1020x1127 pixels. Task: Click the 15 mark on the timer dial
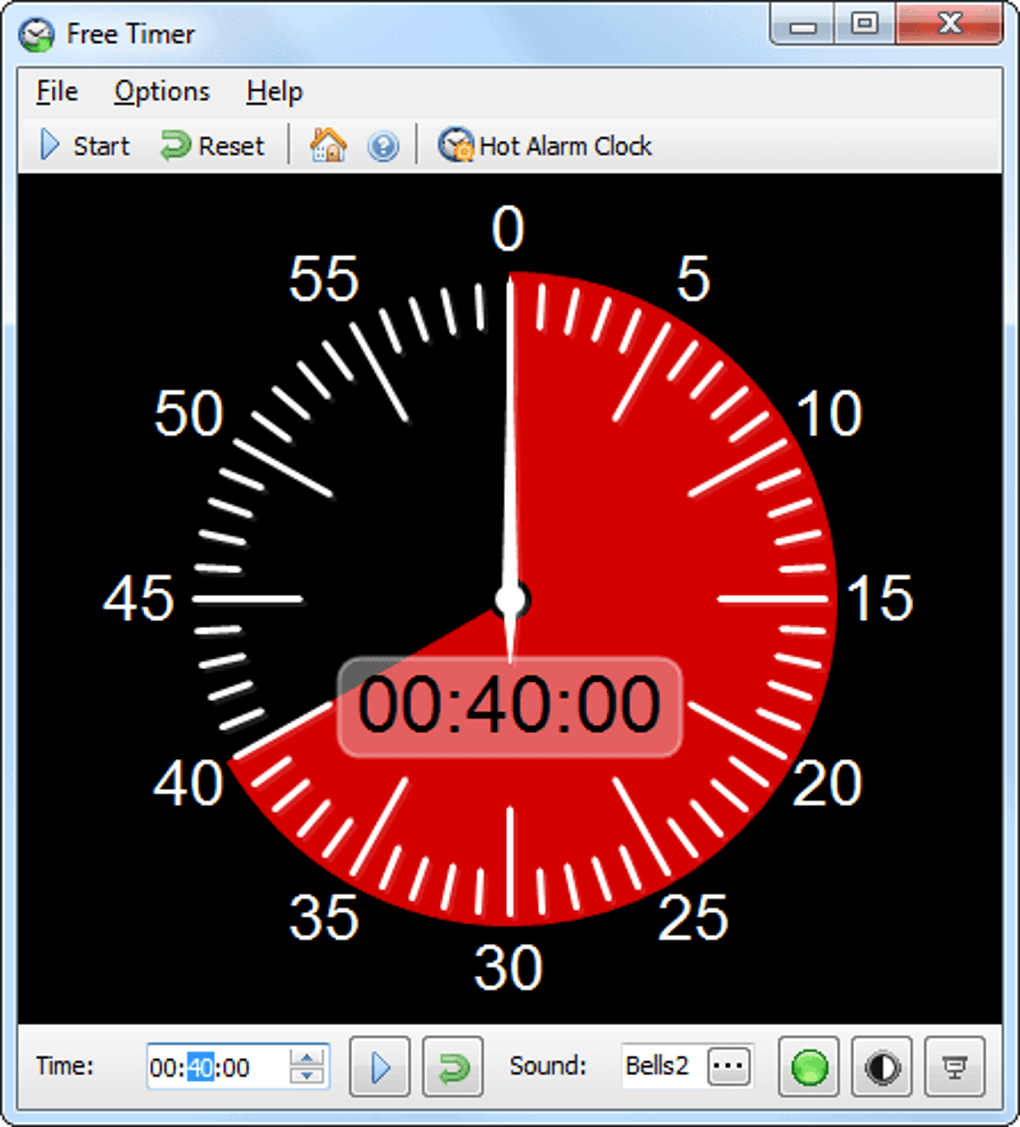(880, 598)
